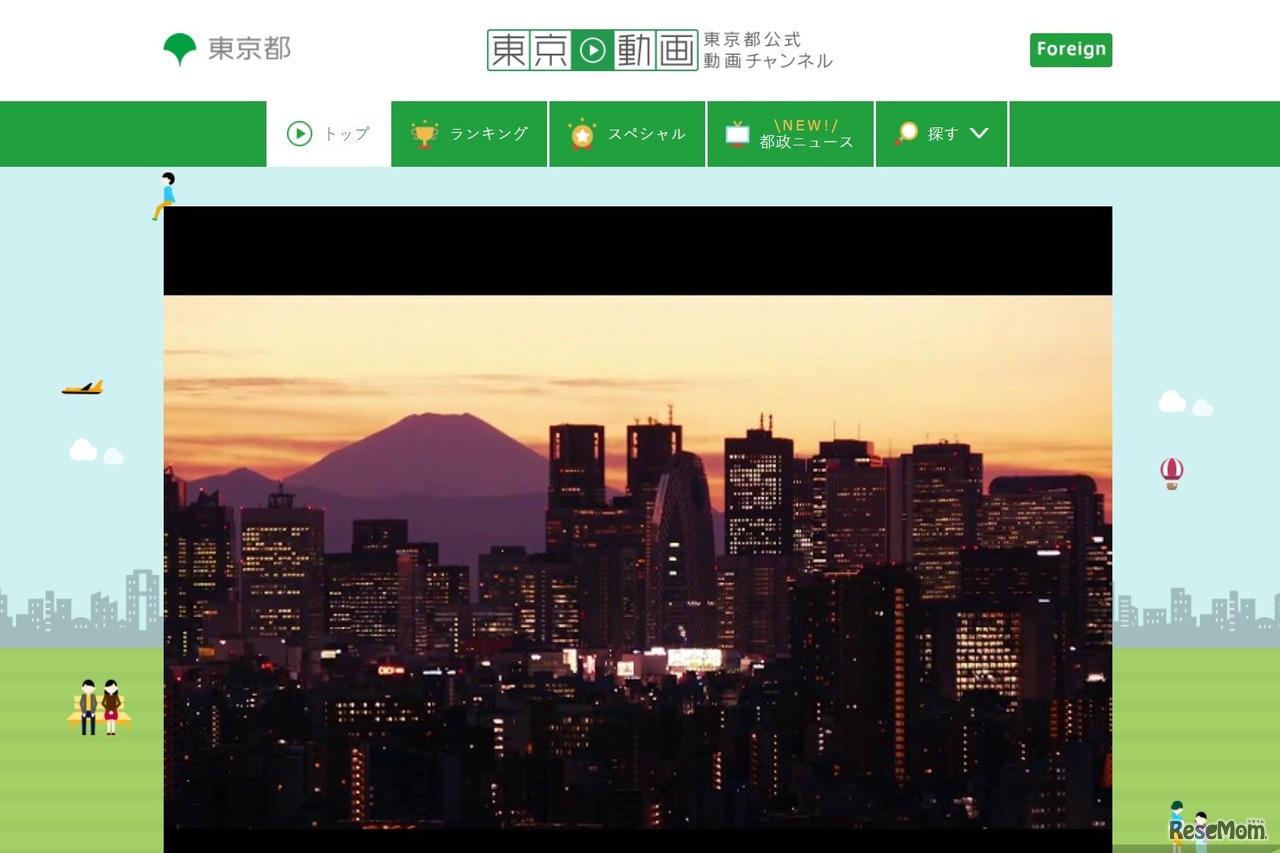Go to the ランキング section
Viewport: 1280px width, 853px height.
487,133
